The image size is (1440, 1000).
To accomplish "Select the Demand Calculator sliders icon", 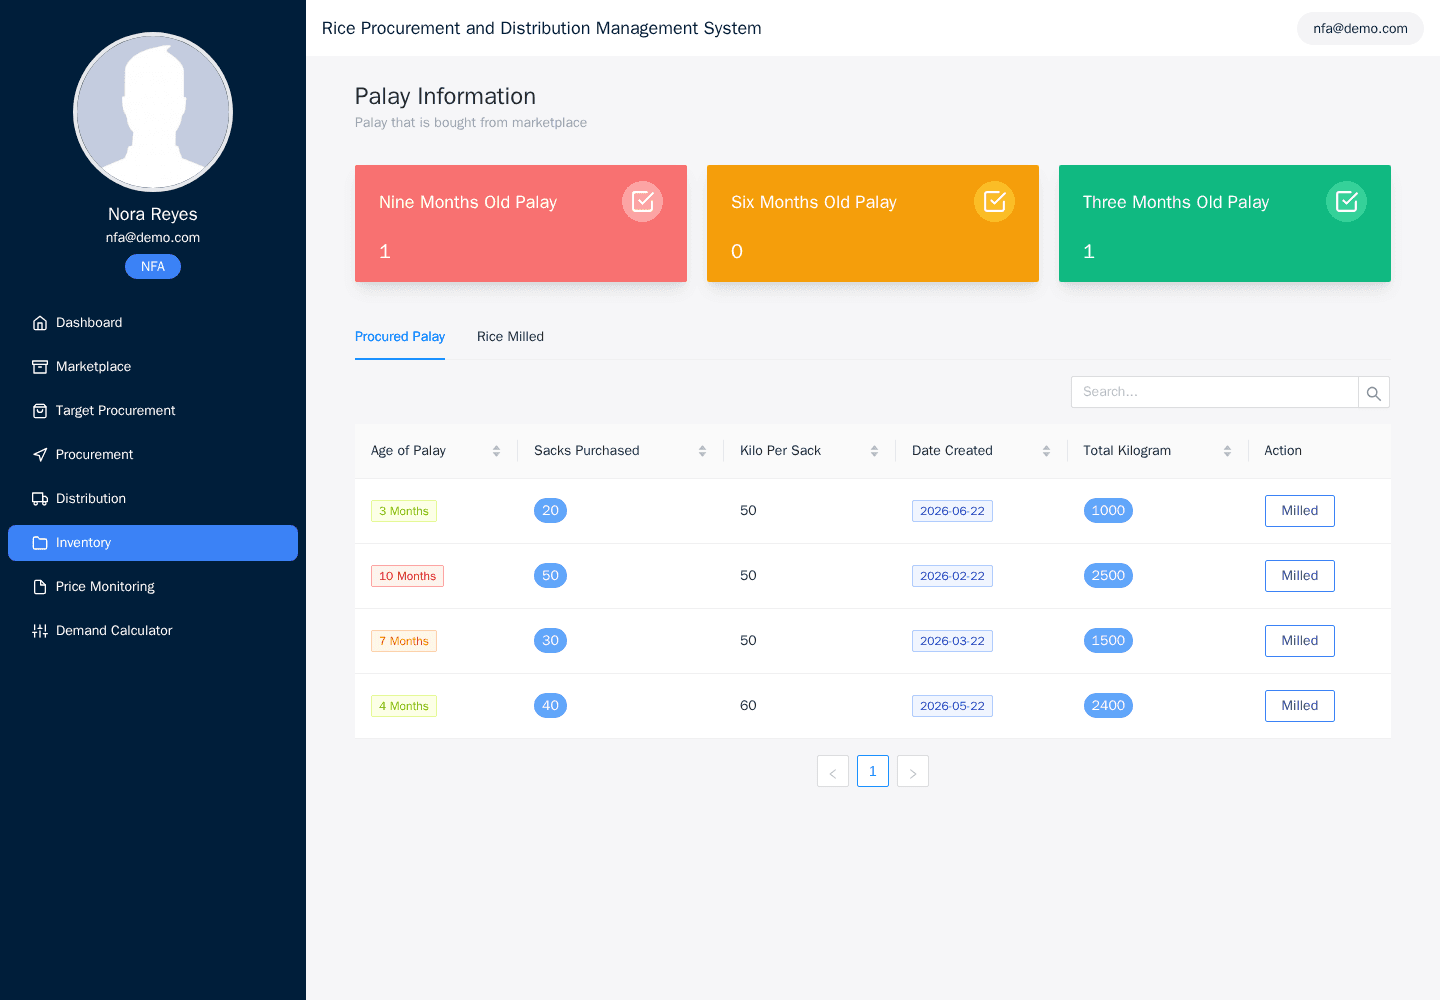I will 40,631.
